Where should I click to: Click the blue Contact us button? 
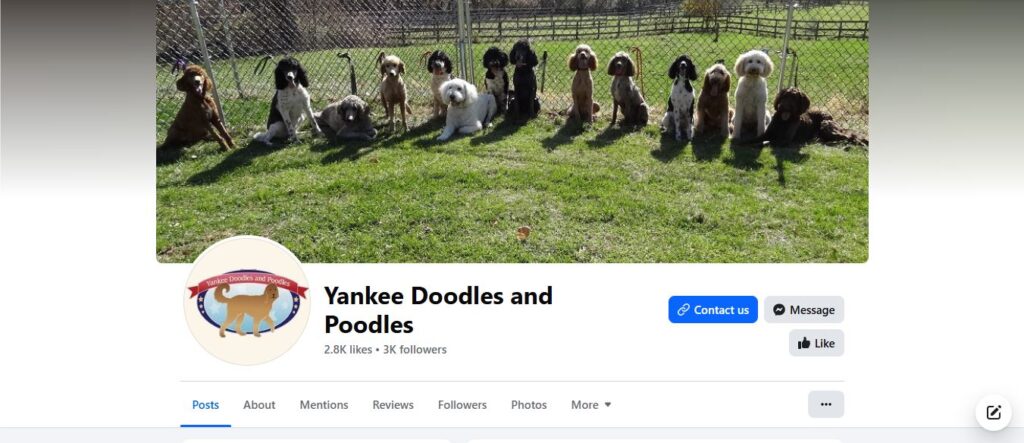point(713,310)
